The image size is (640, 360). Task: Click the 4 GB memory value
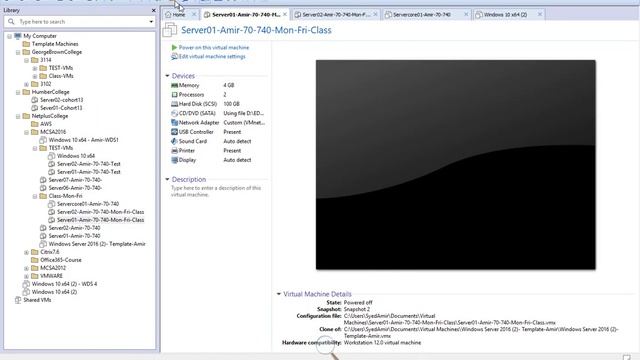229,85
